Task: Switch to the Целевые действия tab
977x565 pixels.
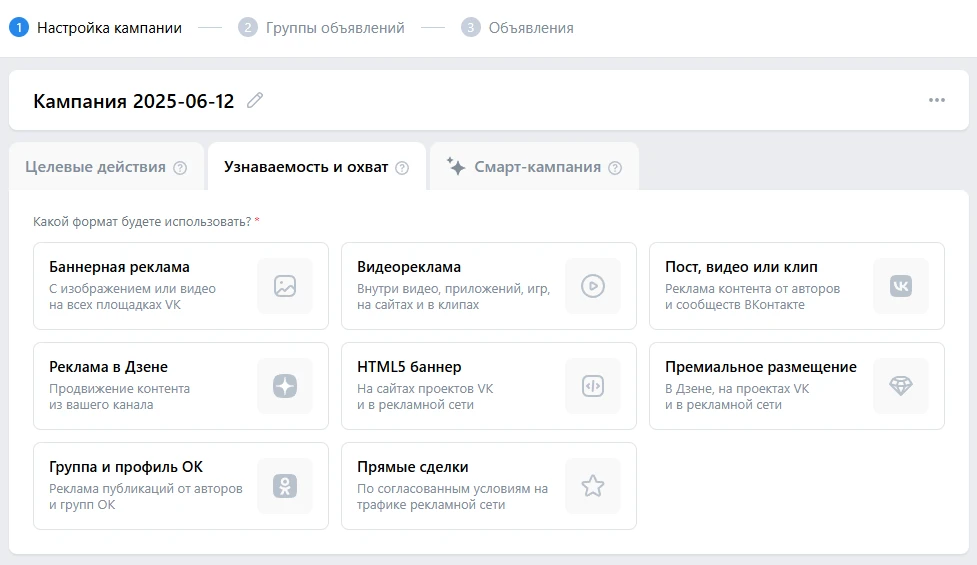Action: (95, 167)
